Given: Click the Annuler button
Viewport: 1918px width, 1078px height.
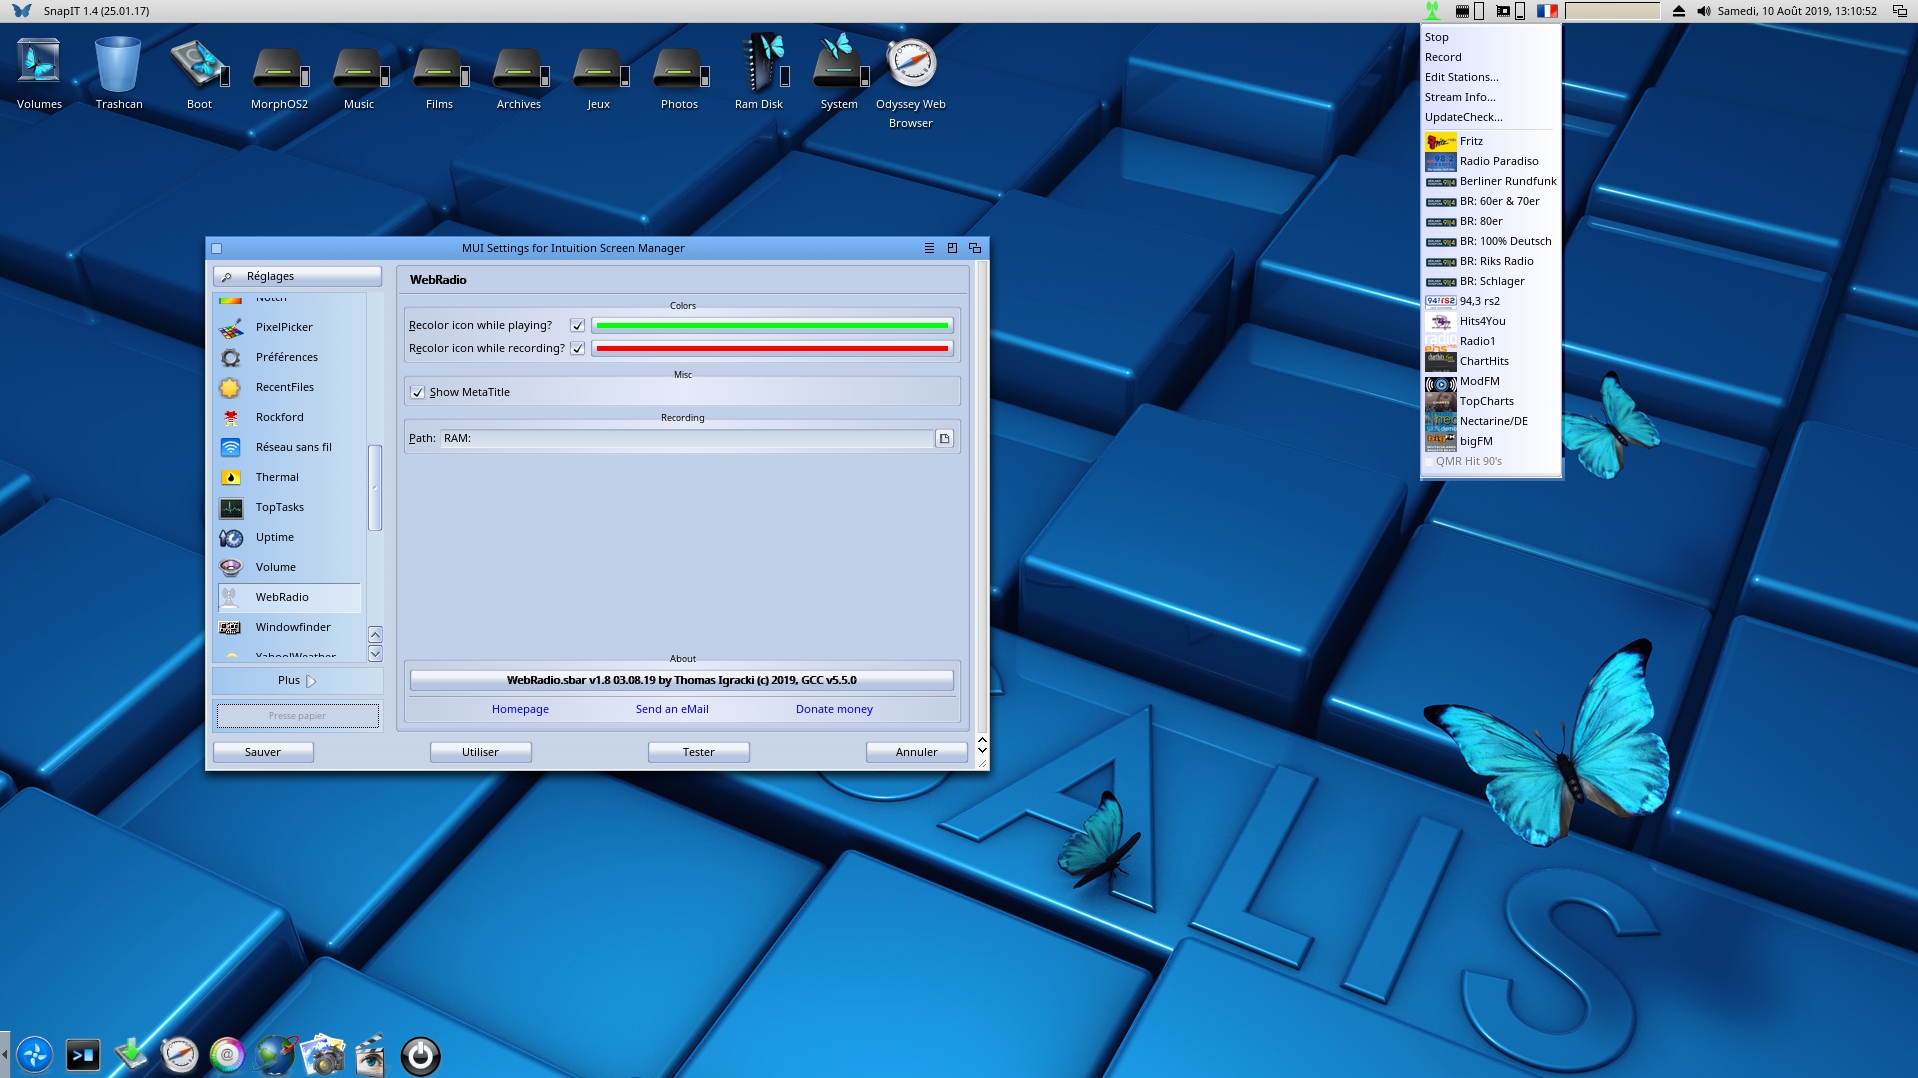Looking at the screenshot, I should [916, 752].
